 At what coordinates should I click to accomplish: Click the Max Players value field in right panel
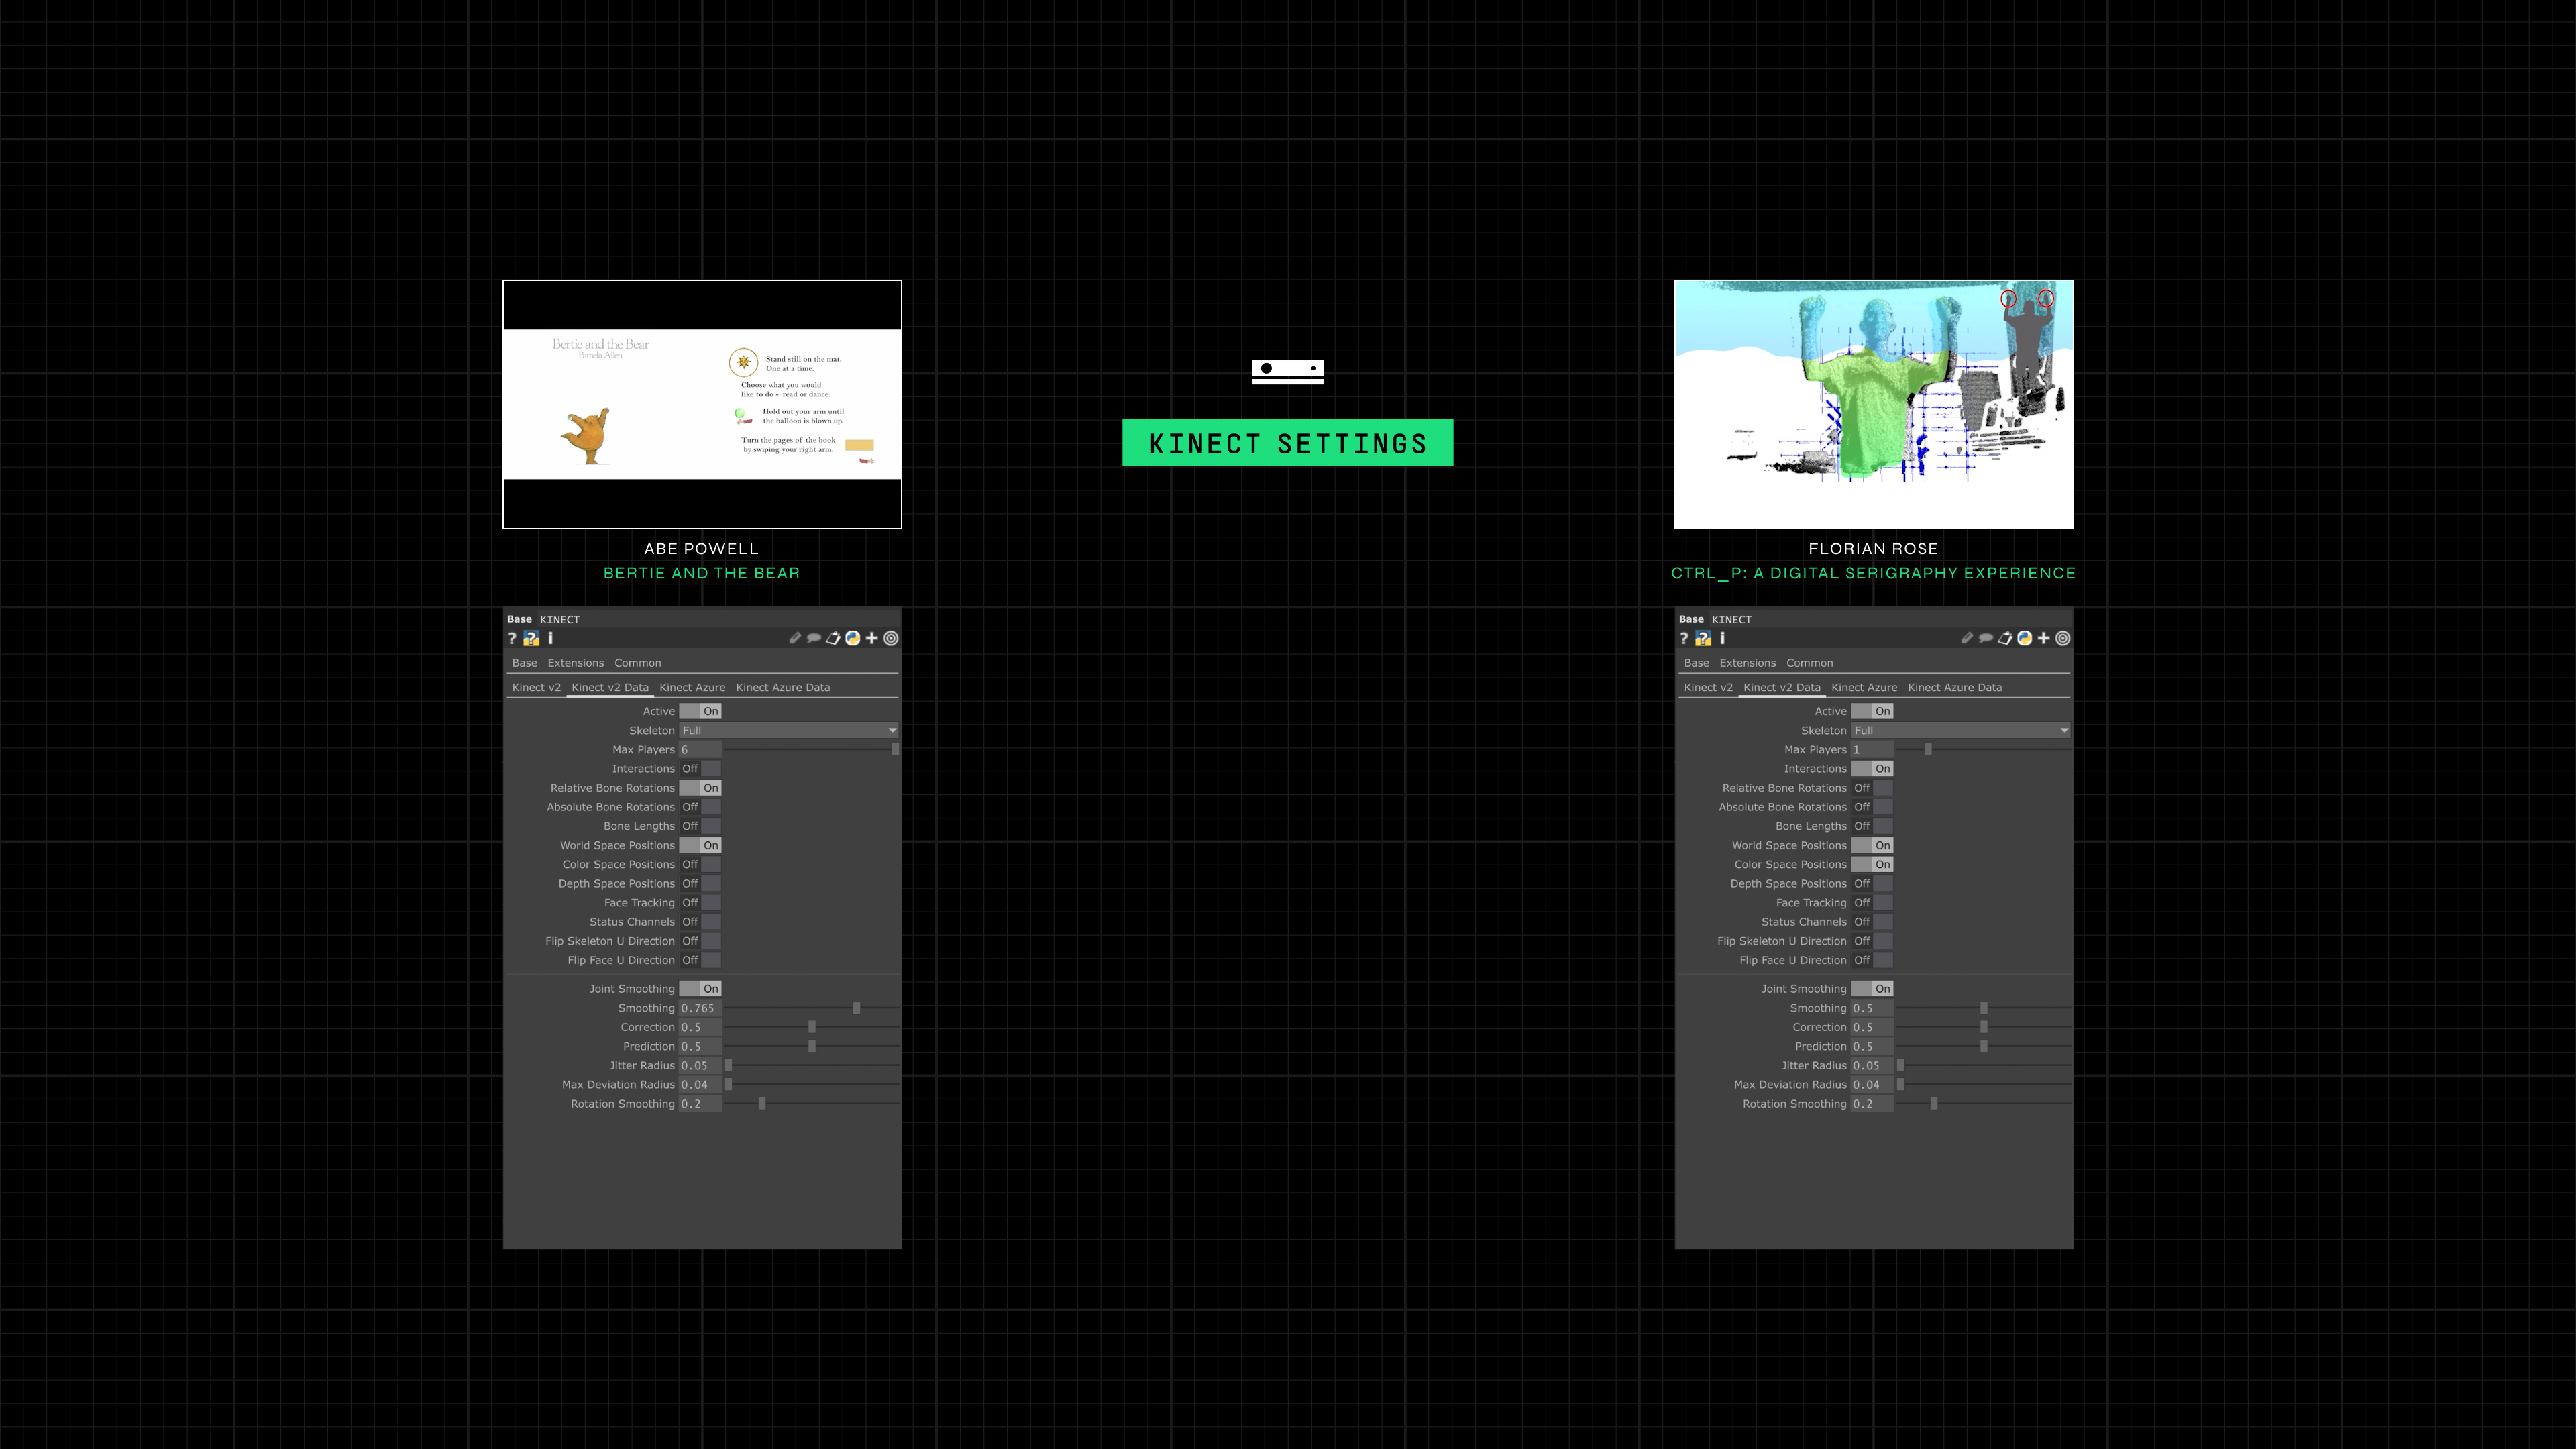click(1871, 750)
